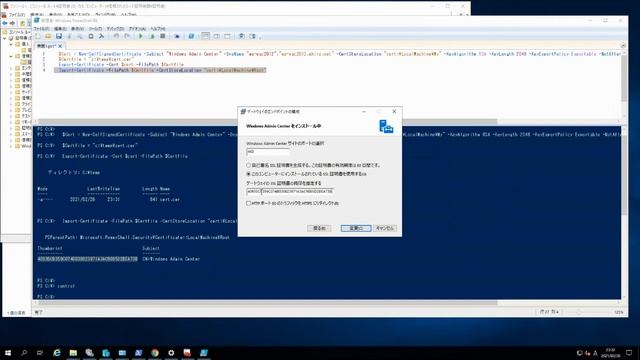Close the 無題1.ps1 script tab
Screen dimensions: 640x360
point(60,46)
